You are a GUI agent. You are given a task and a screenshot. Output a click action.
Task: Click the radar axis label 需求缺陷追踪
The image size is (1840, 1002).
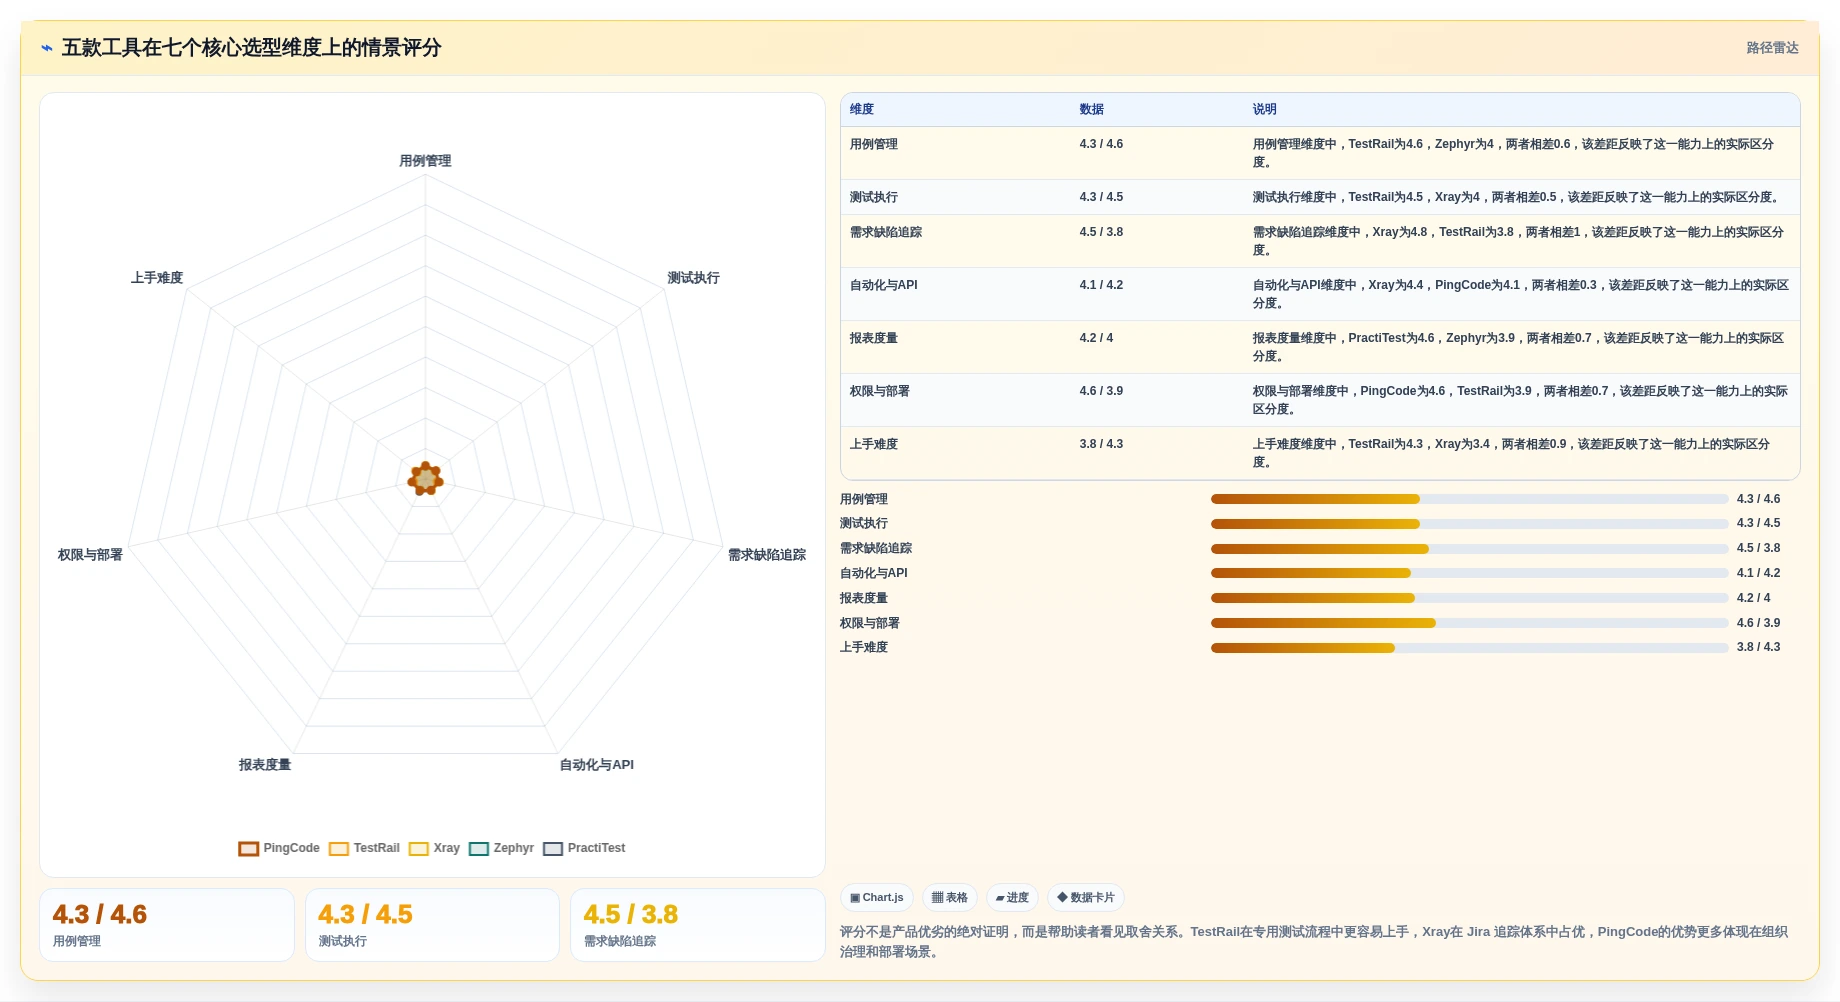[767, 555]
